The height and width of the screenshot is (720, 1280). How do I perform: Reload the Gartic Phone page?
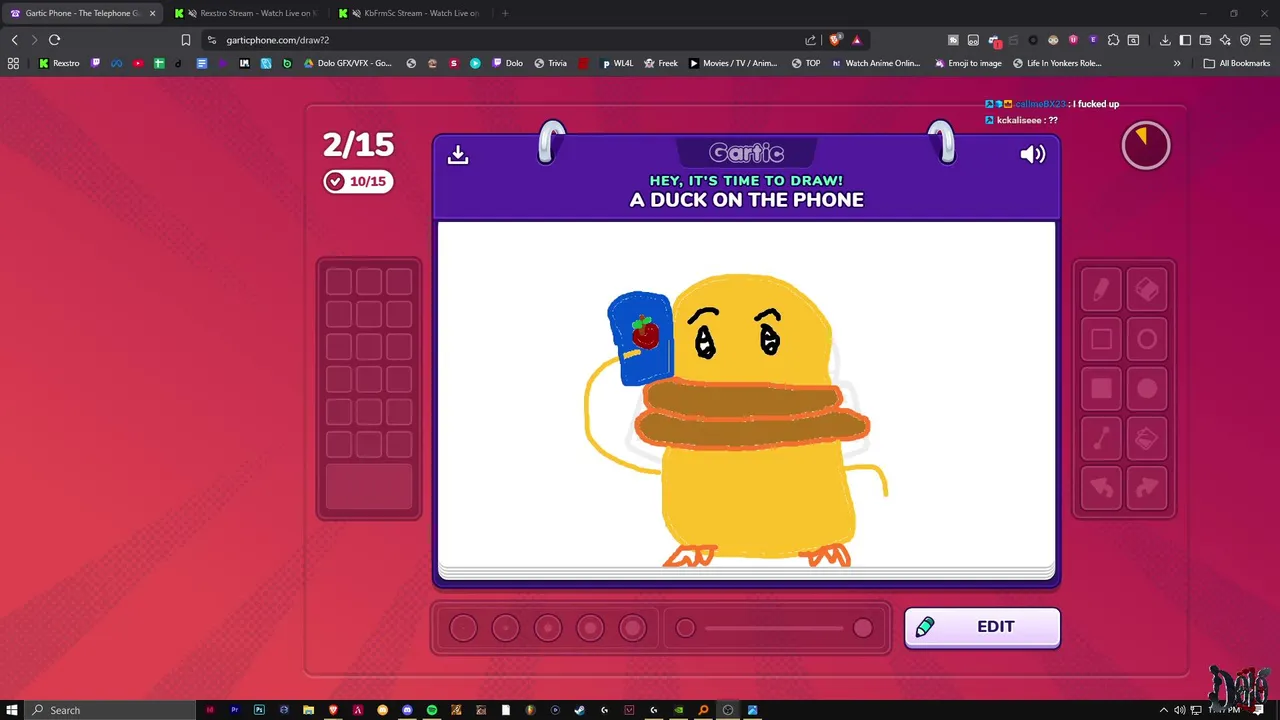pyautogui.click(x=54, y=40)
